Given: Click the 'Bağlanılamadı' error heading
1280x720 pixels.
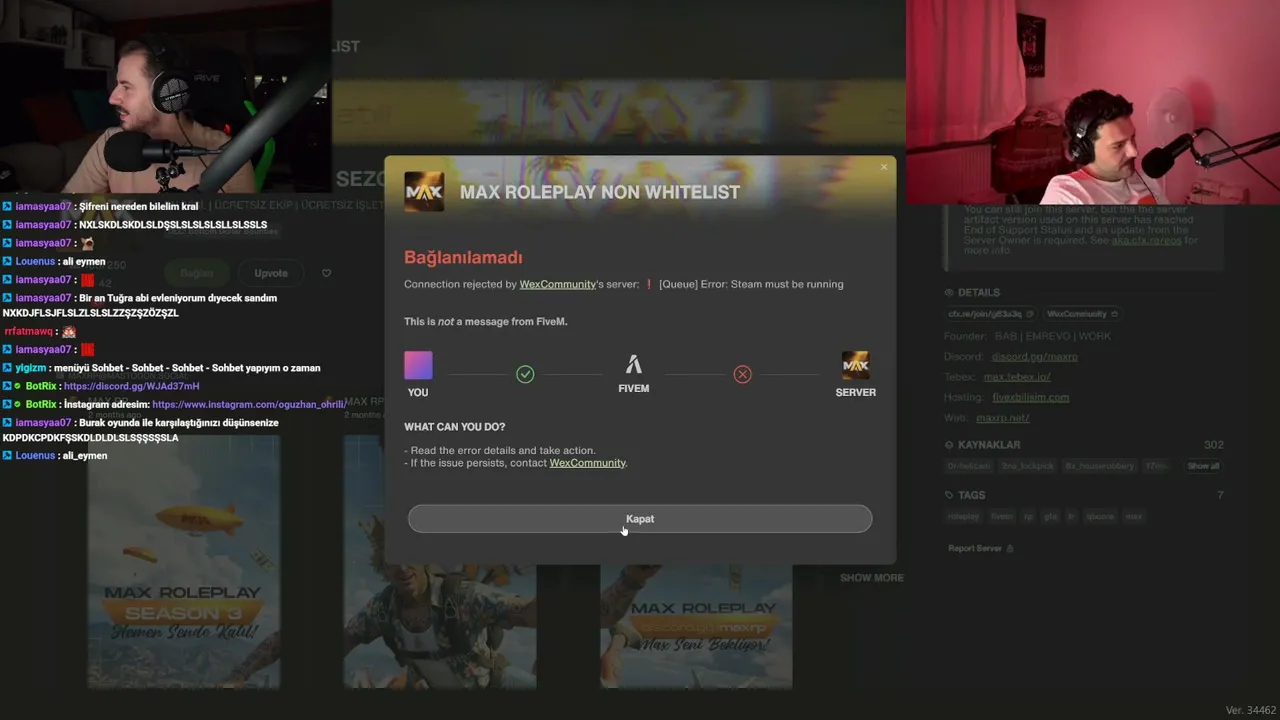Looking at the screenshot, I should pyautogui.click(x=463, y=257).
